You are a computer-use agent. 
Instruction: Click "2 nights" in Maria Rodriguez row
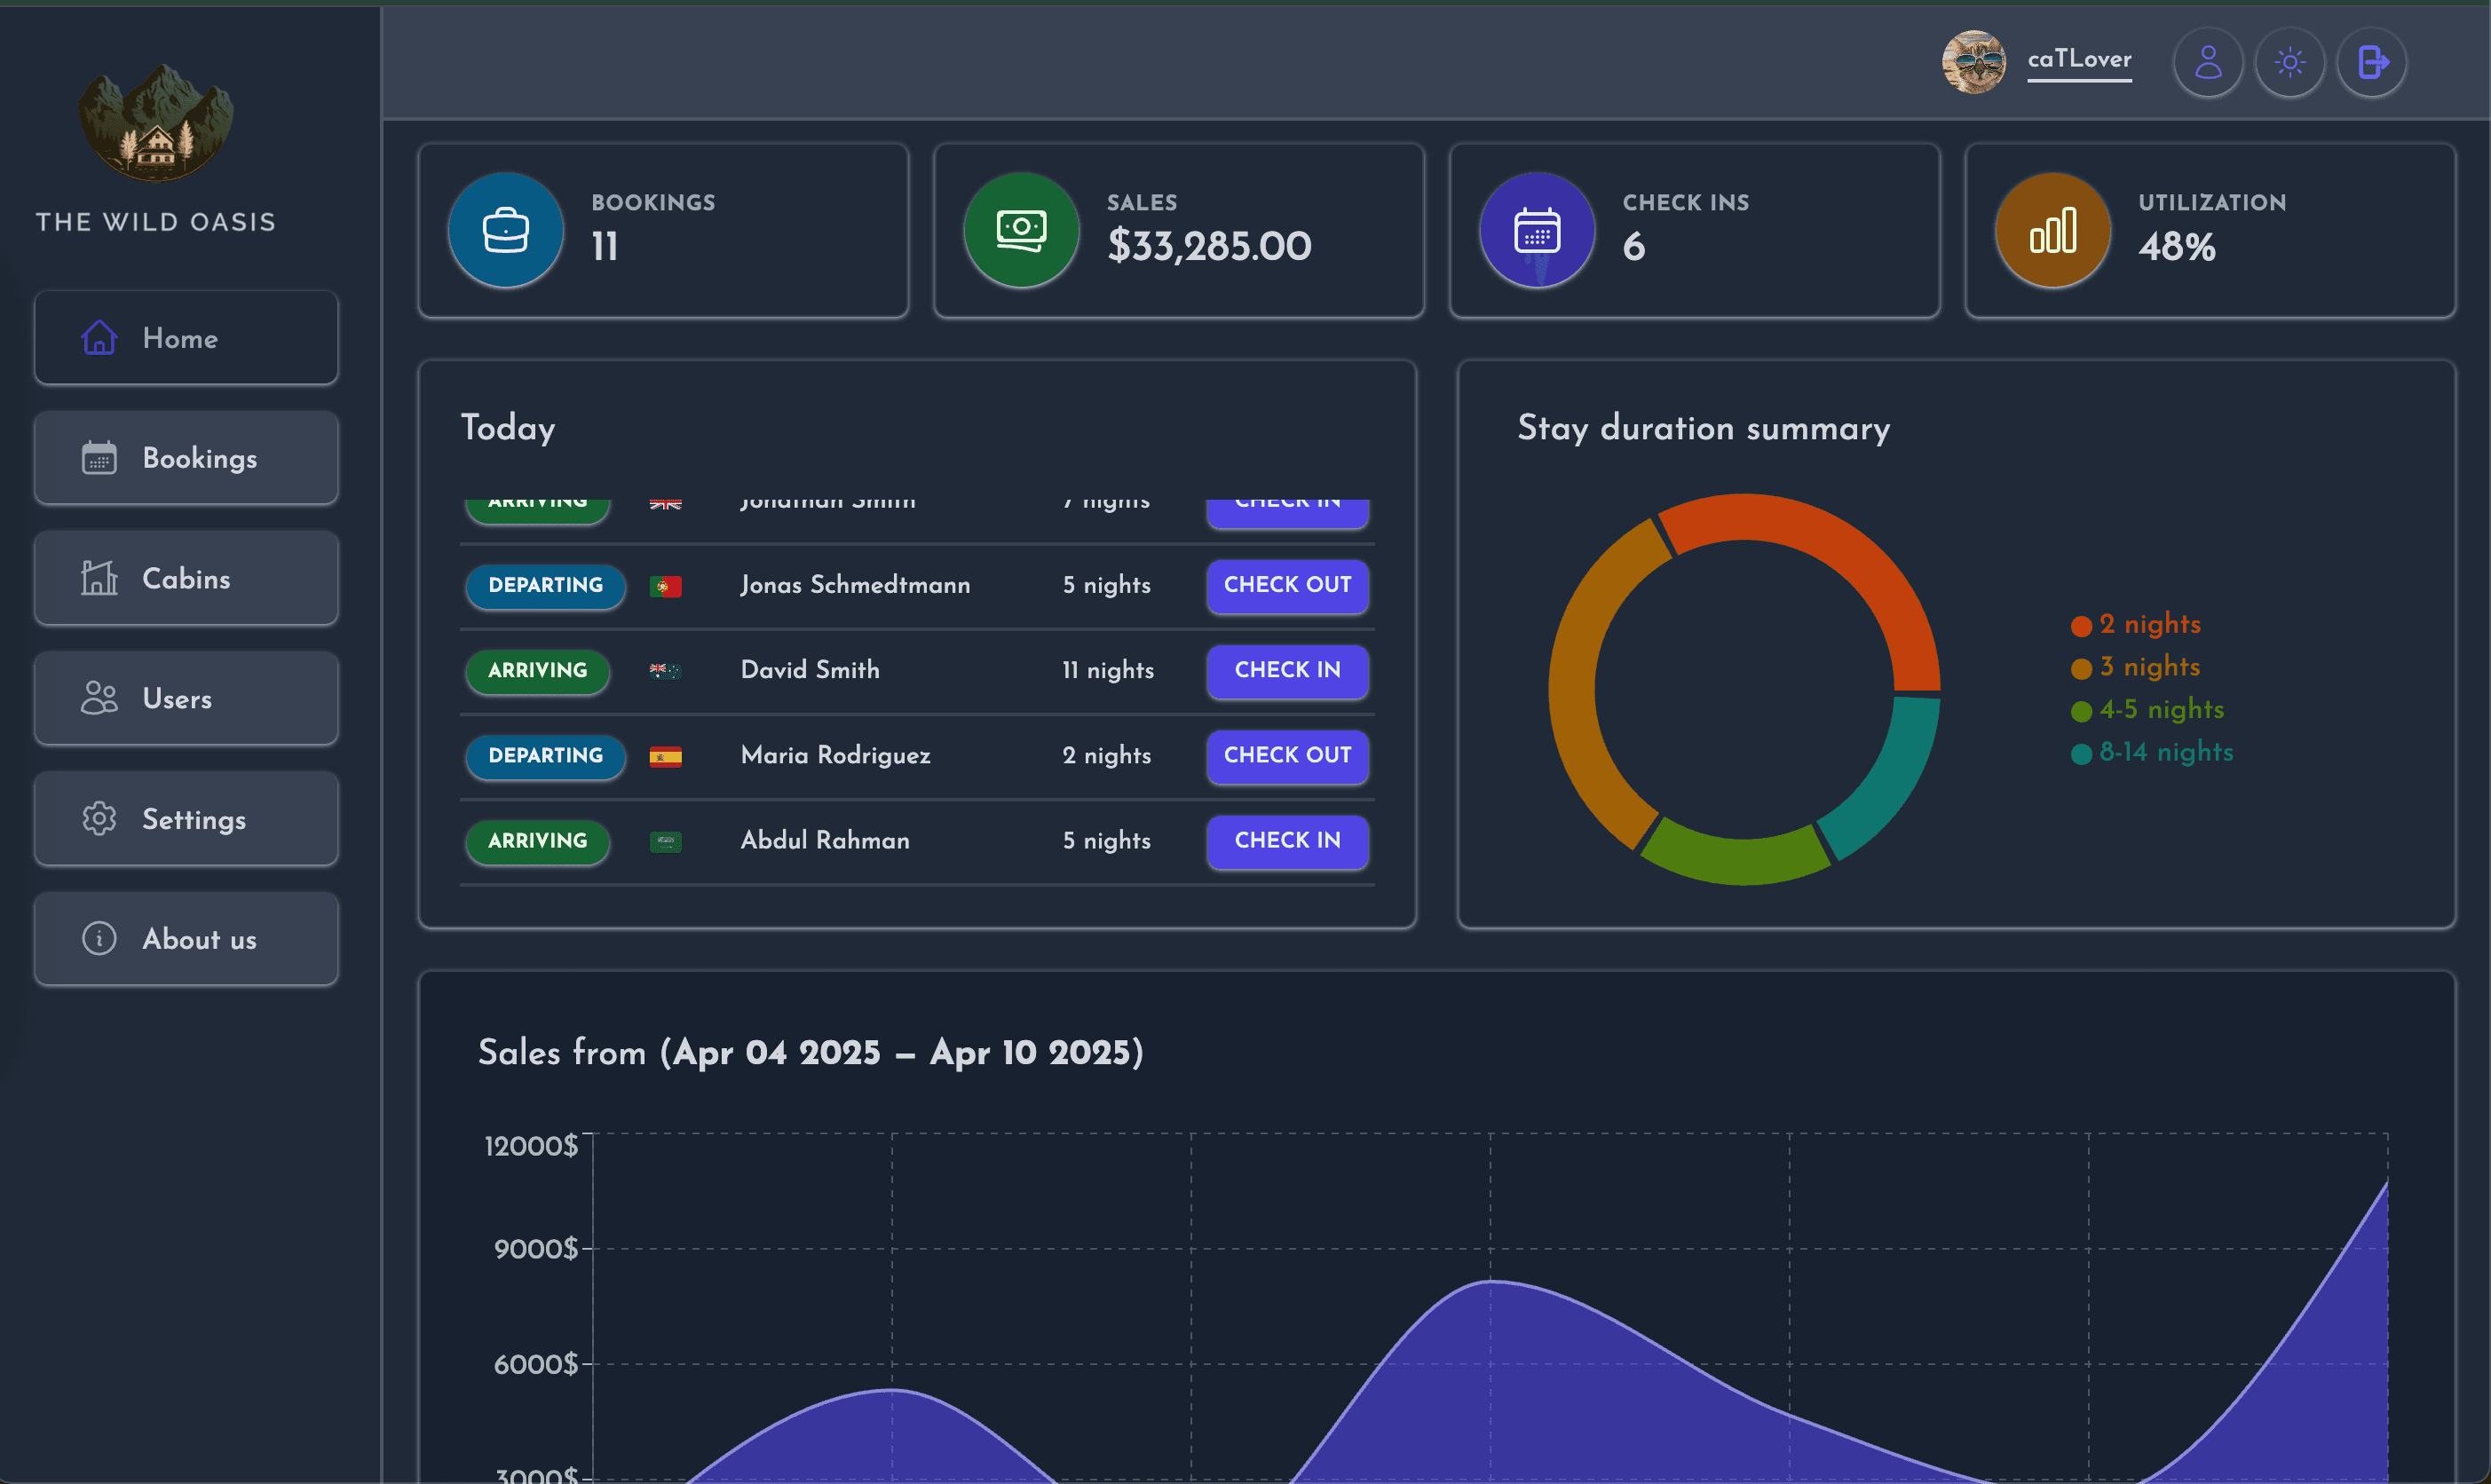tap(1107, 755)
